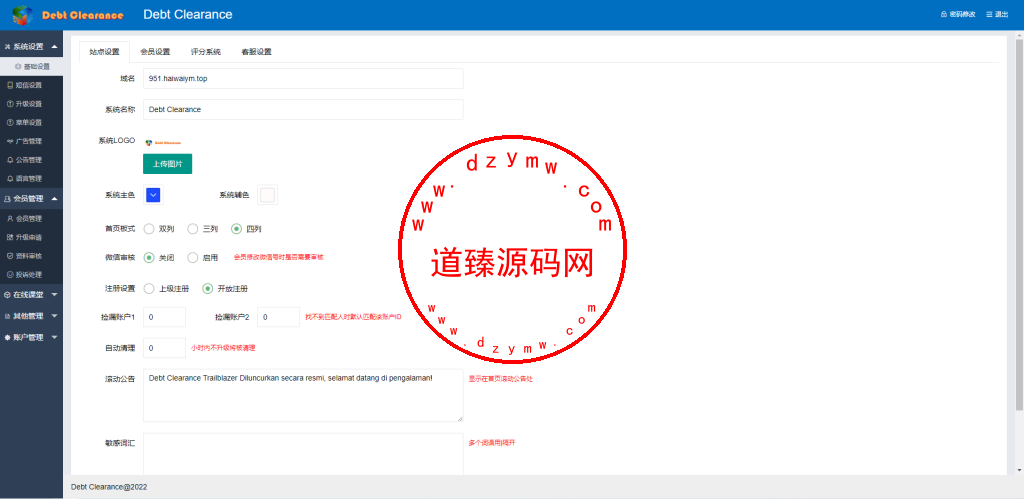
Task: Click the hint '找不到匹配人时默认匹配该账户ID'
Action: [353, 317]
